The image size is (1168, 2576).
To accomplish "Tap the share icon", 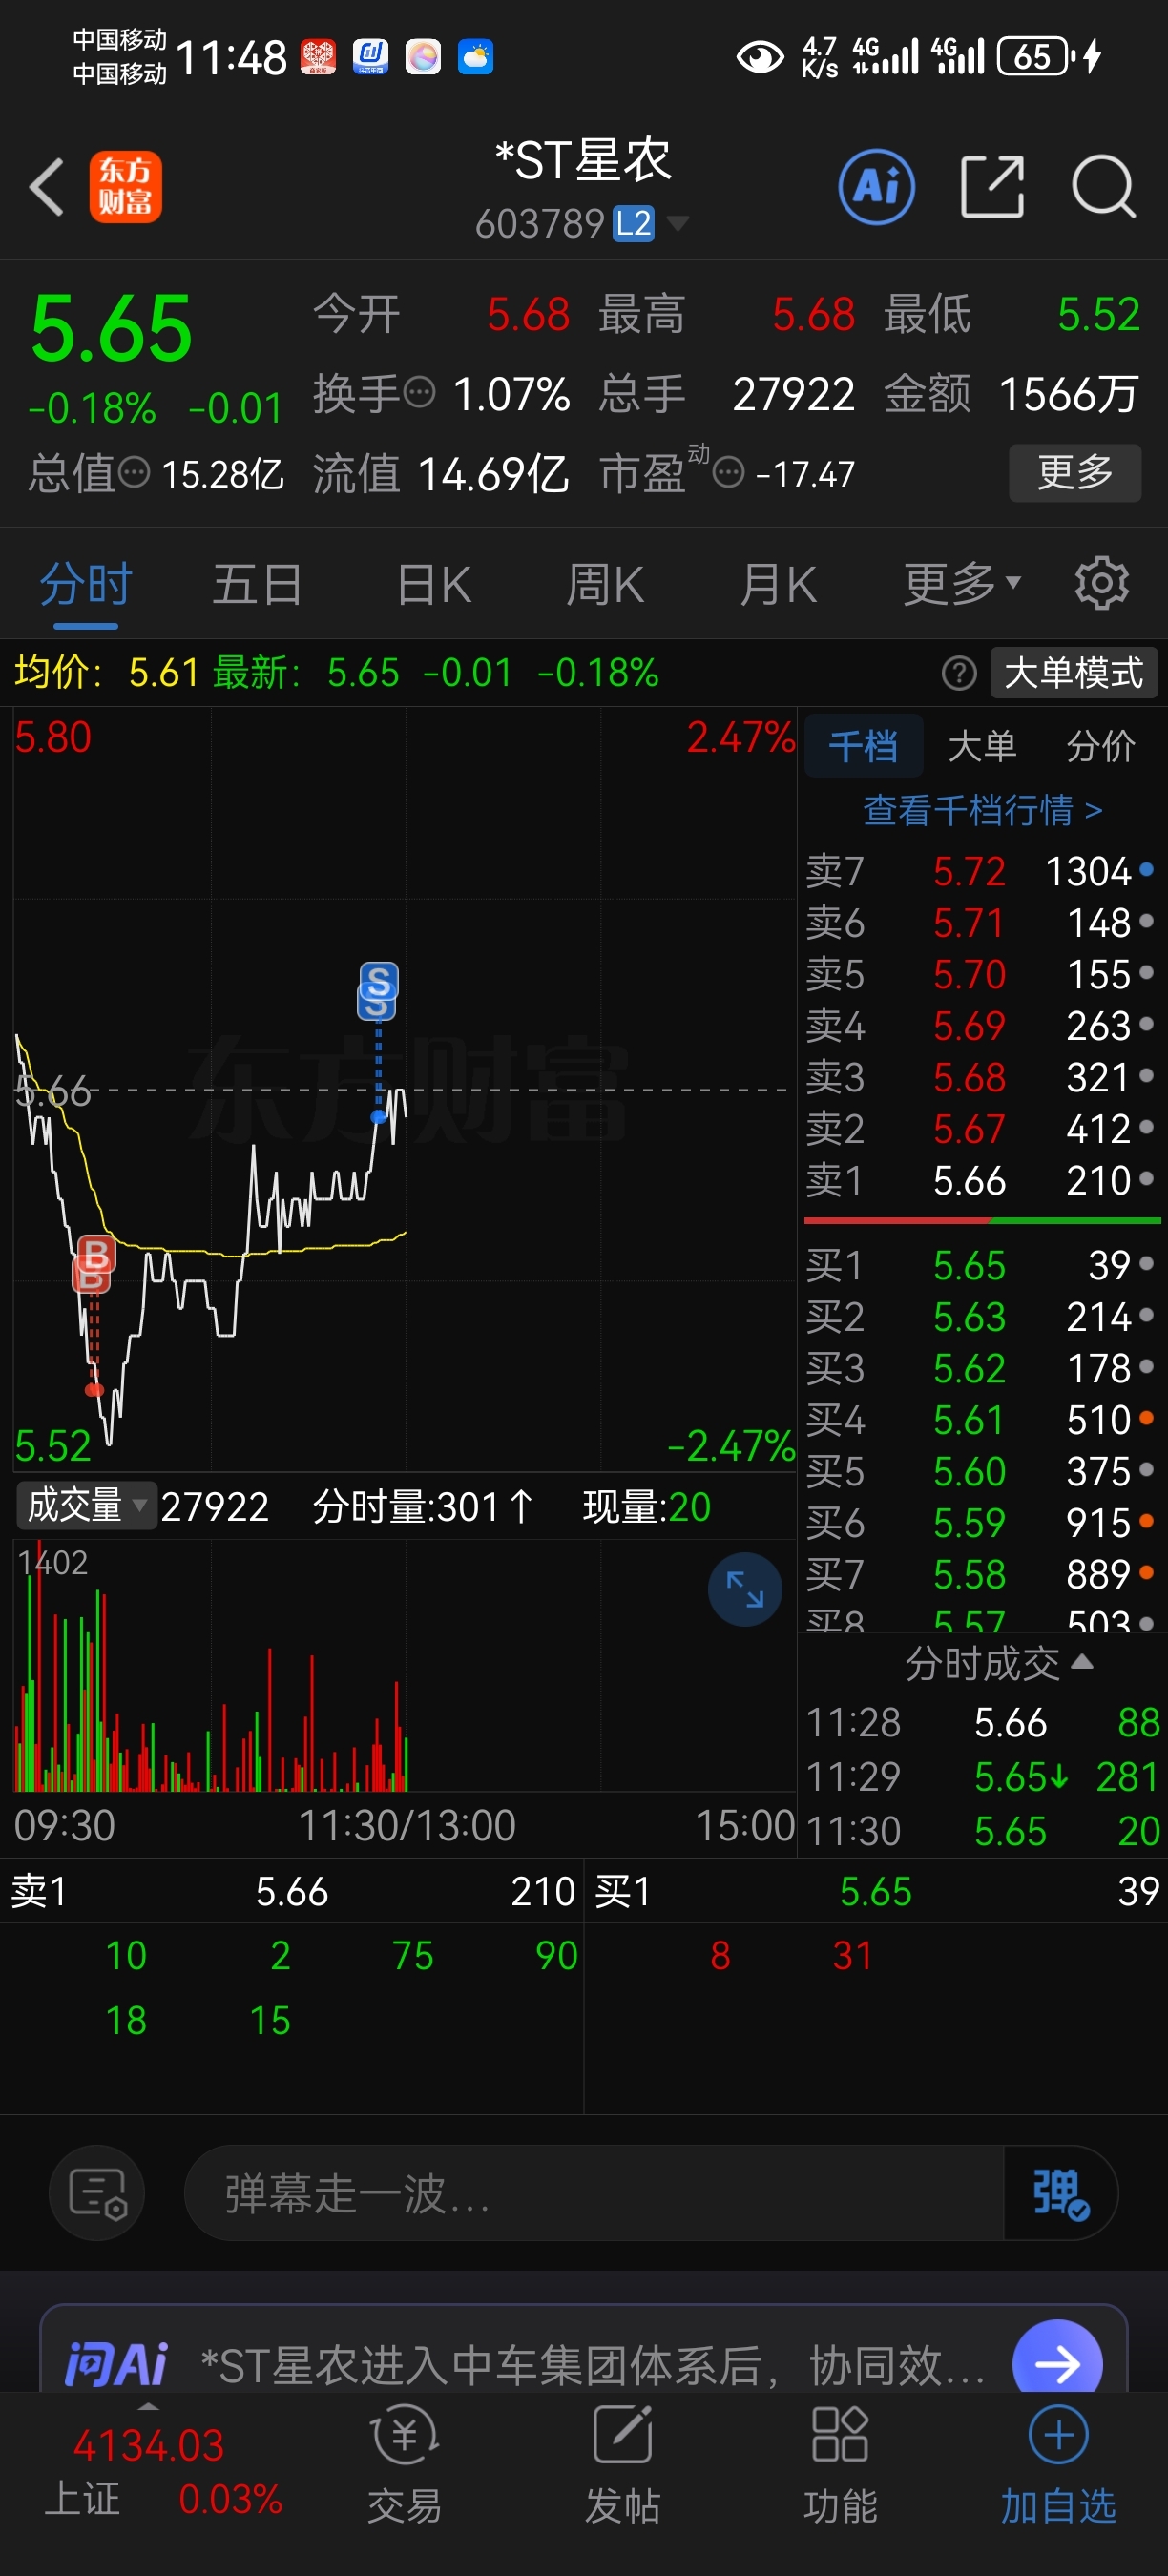I will 991,187.
